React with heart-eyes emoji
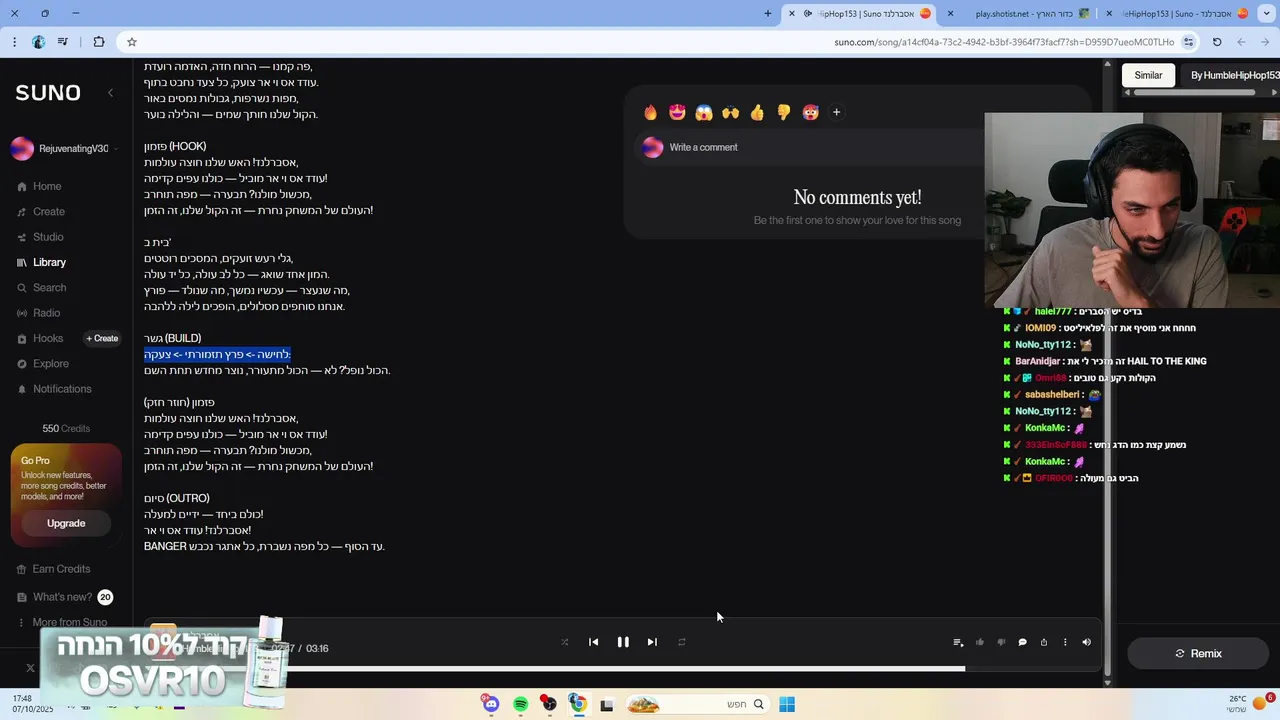Image resolution: width=1280 pixels, height=720 pixels. [677, 112]
